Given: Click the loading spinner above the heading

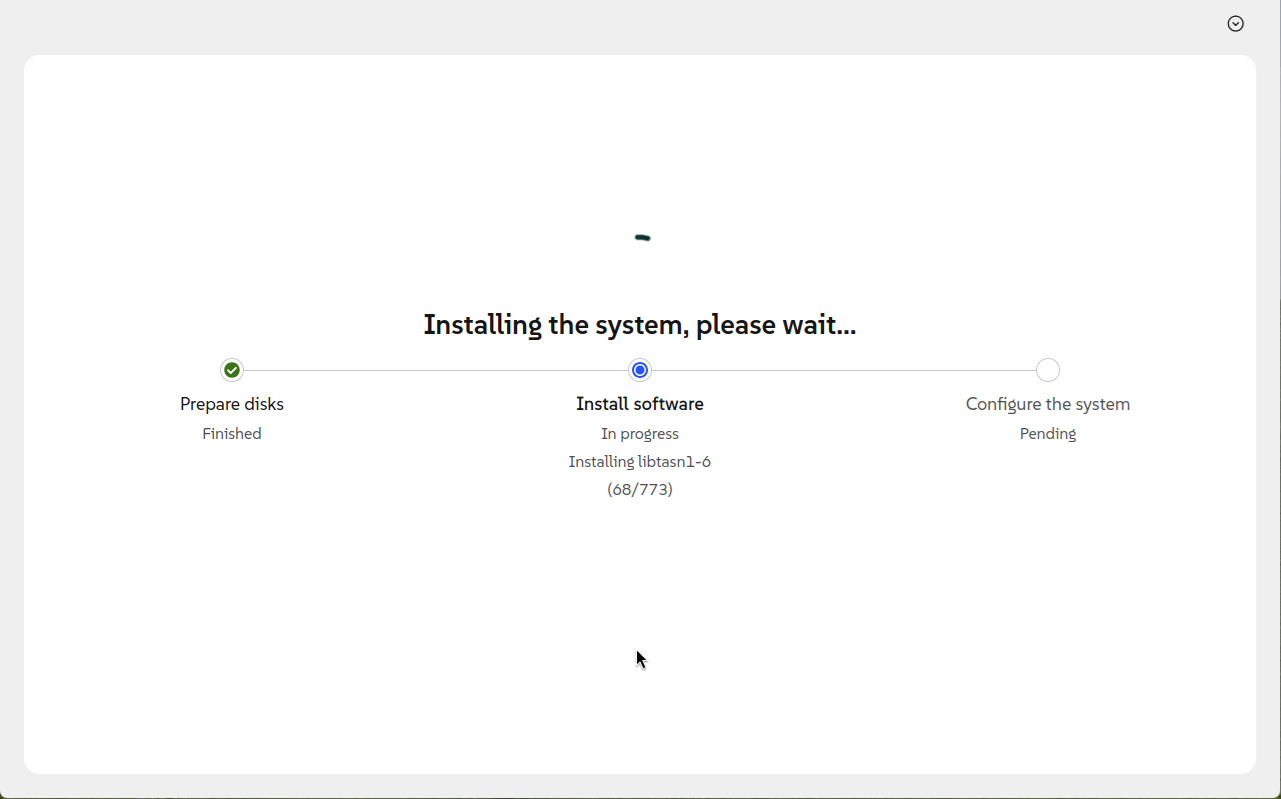Looking at the screenshot, I should tap(641, 238).
